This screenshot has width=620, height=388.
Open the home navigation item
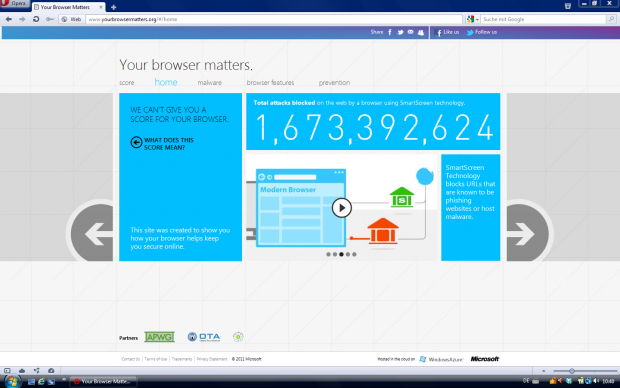166,82
